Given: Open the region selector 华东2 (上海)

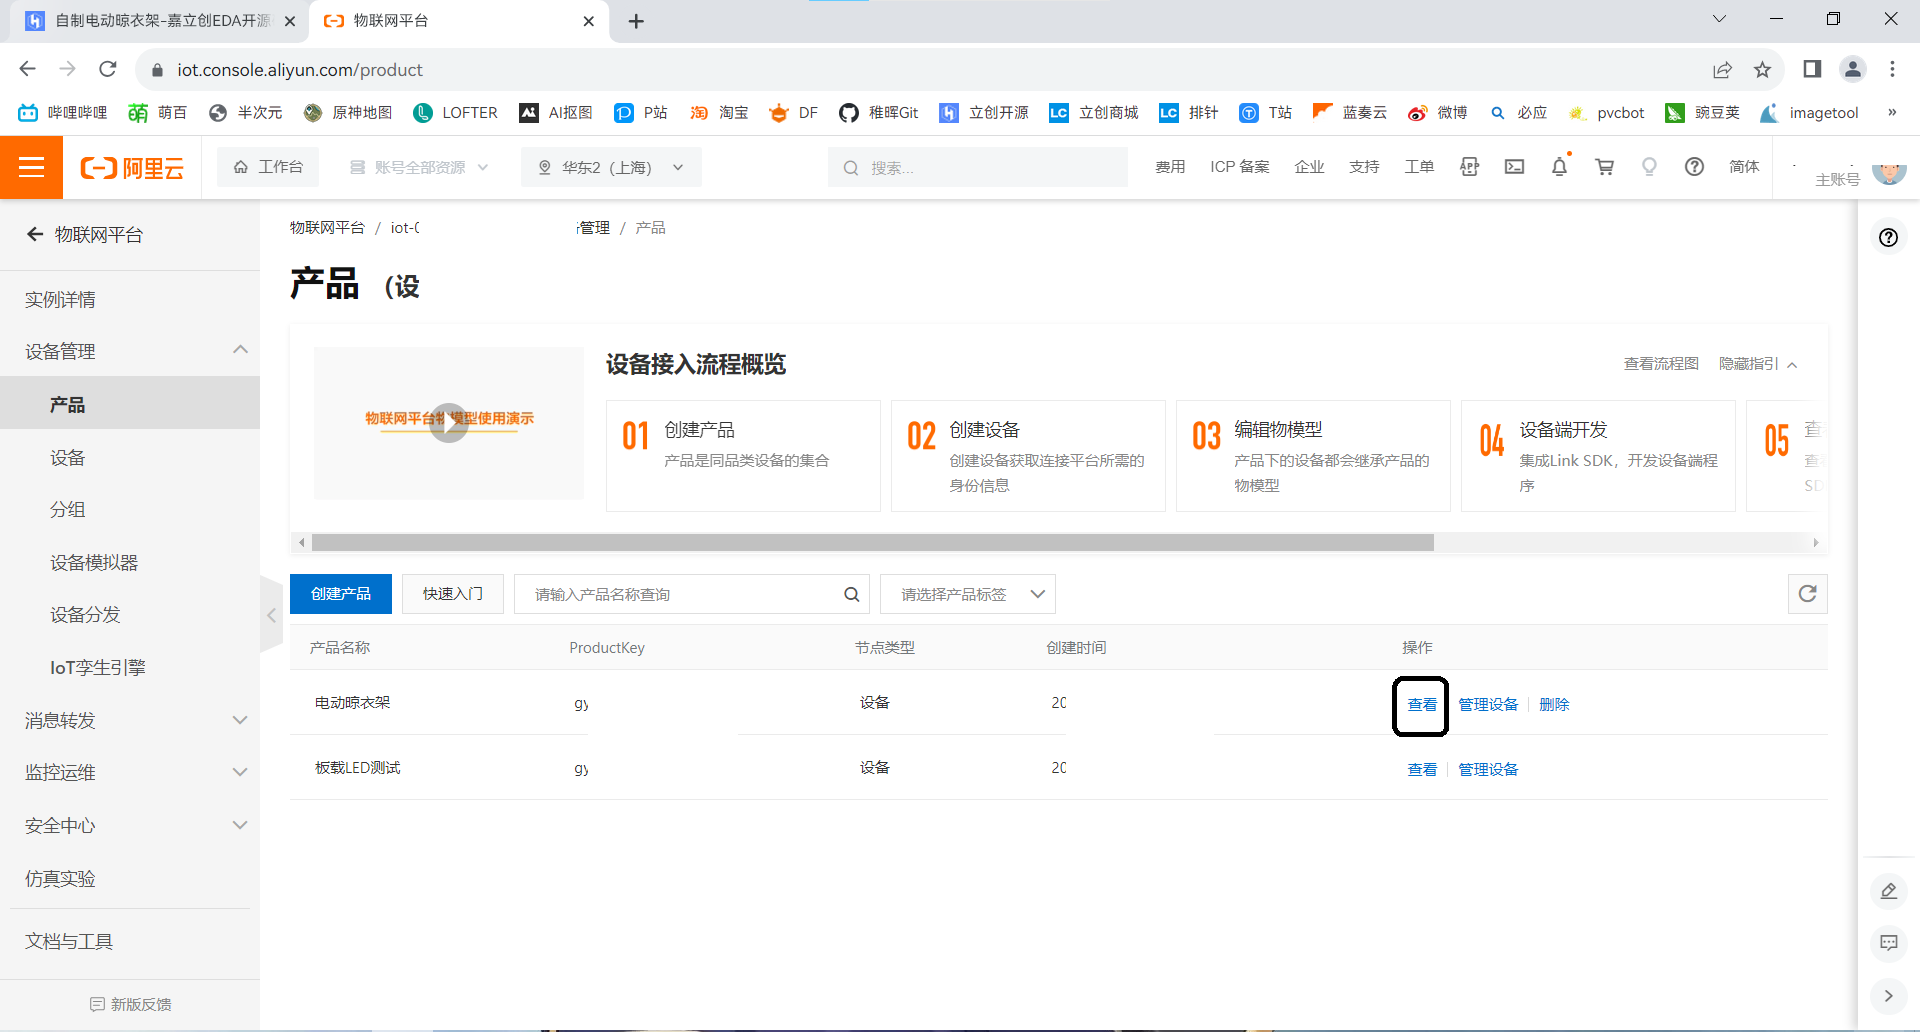Looking at the screenshot, I should pyautogui.click(x=610, y=167).
